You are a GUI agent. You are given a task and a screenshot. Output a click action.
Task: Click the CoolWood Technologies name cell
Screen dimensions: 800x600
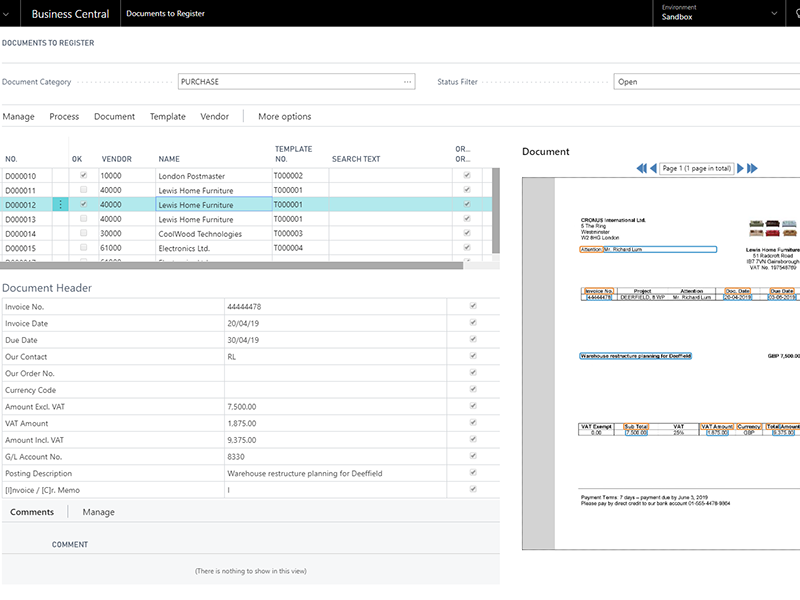tap(214, 234)
